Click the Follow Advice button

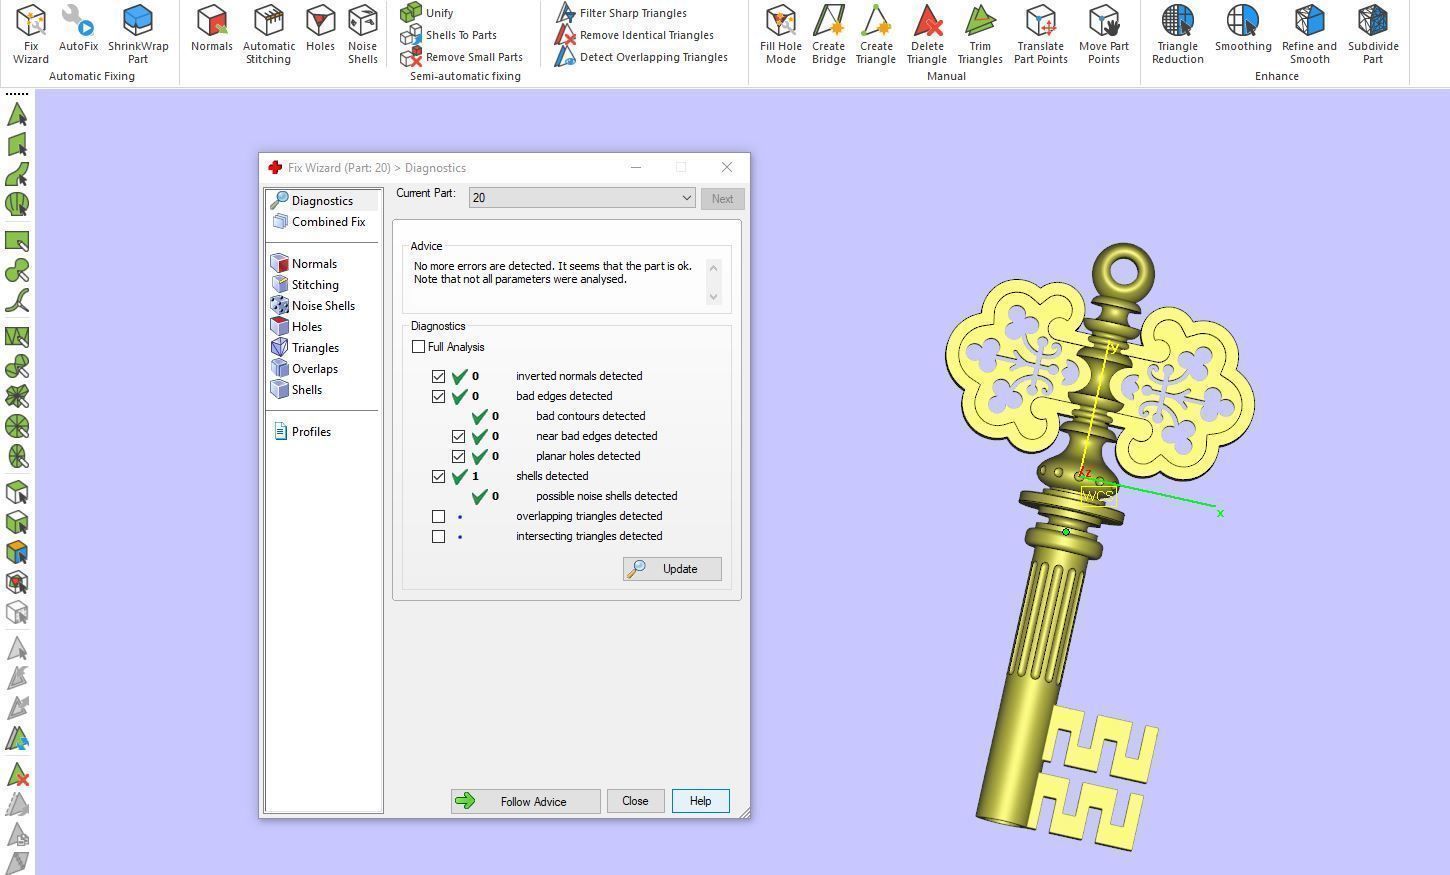point(525,802)
